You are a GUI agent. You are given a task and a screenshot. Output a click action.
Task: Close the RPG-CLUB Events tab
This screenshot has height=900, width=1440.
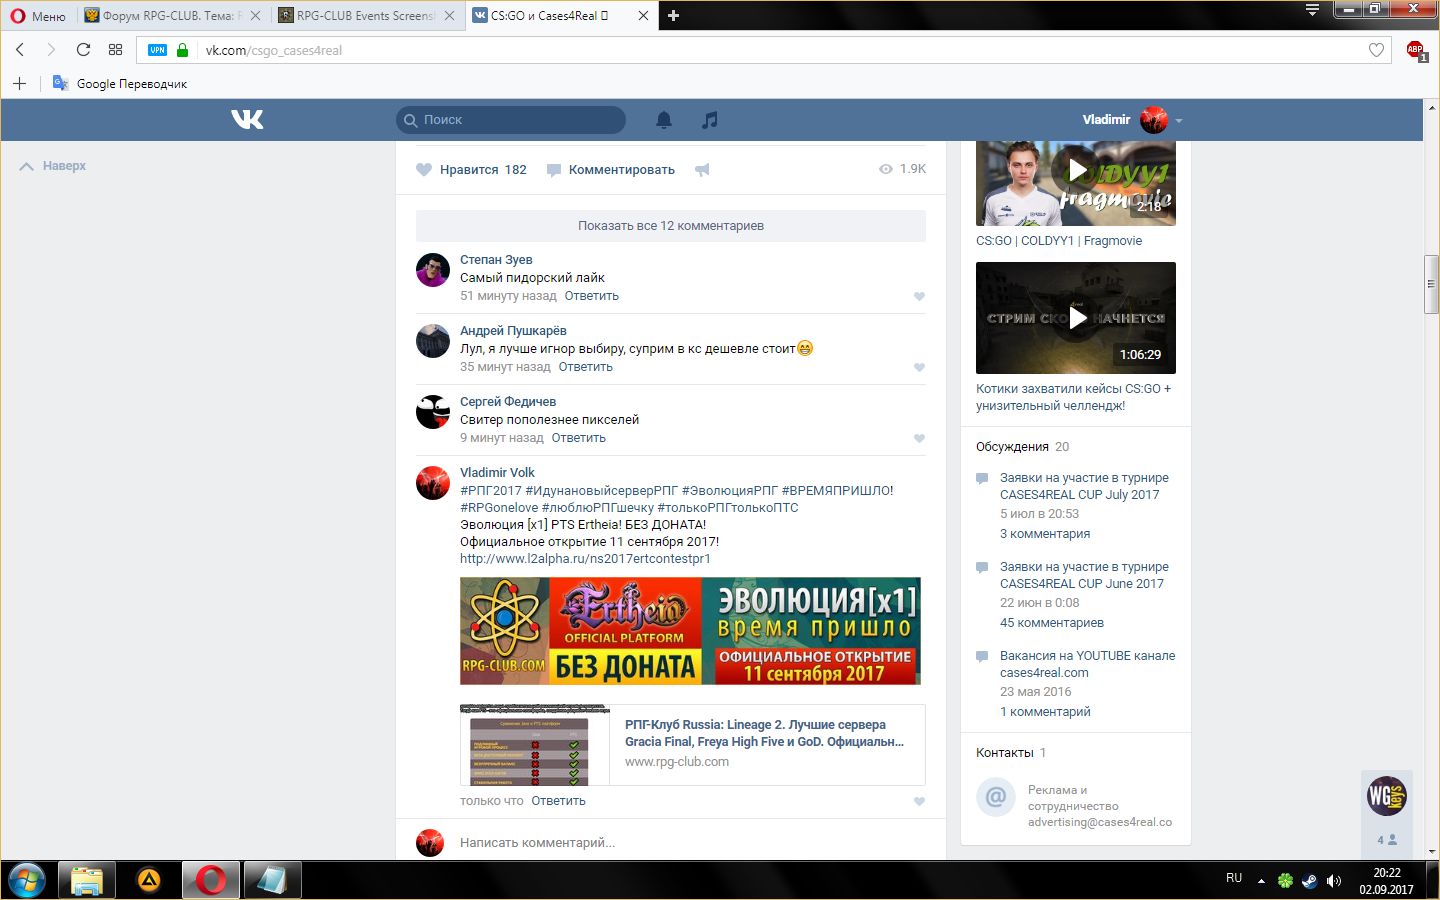pos(449,15)
